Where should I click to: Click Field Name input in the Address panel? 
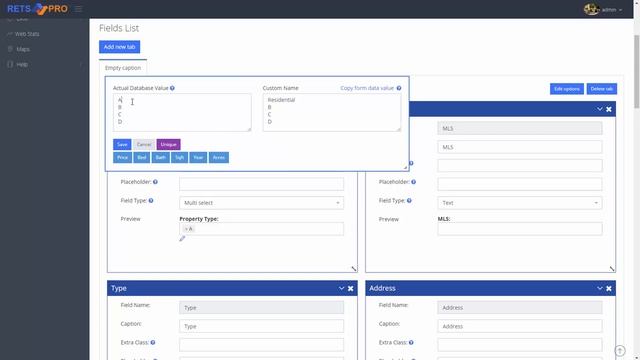520,307
